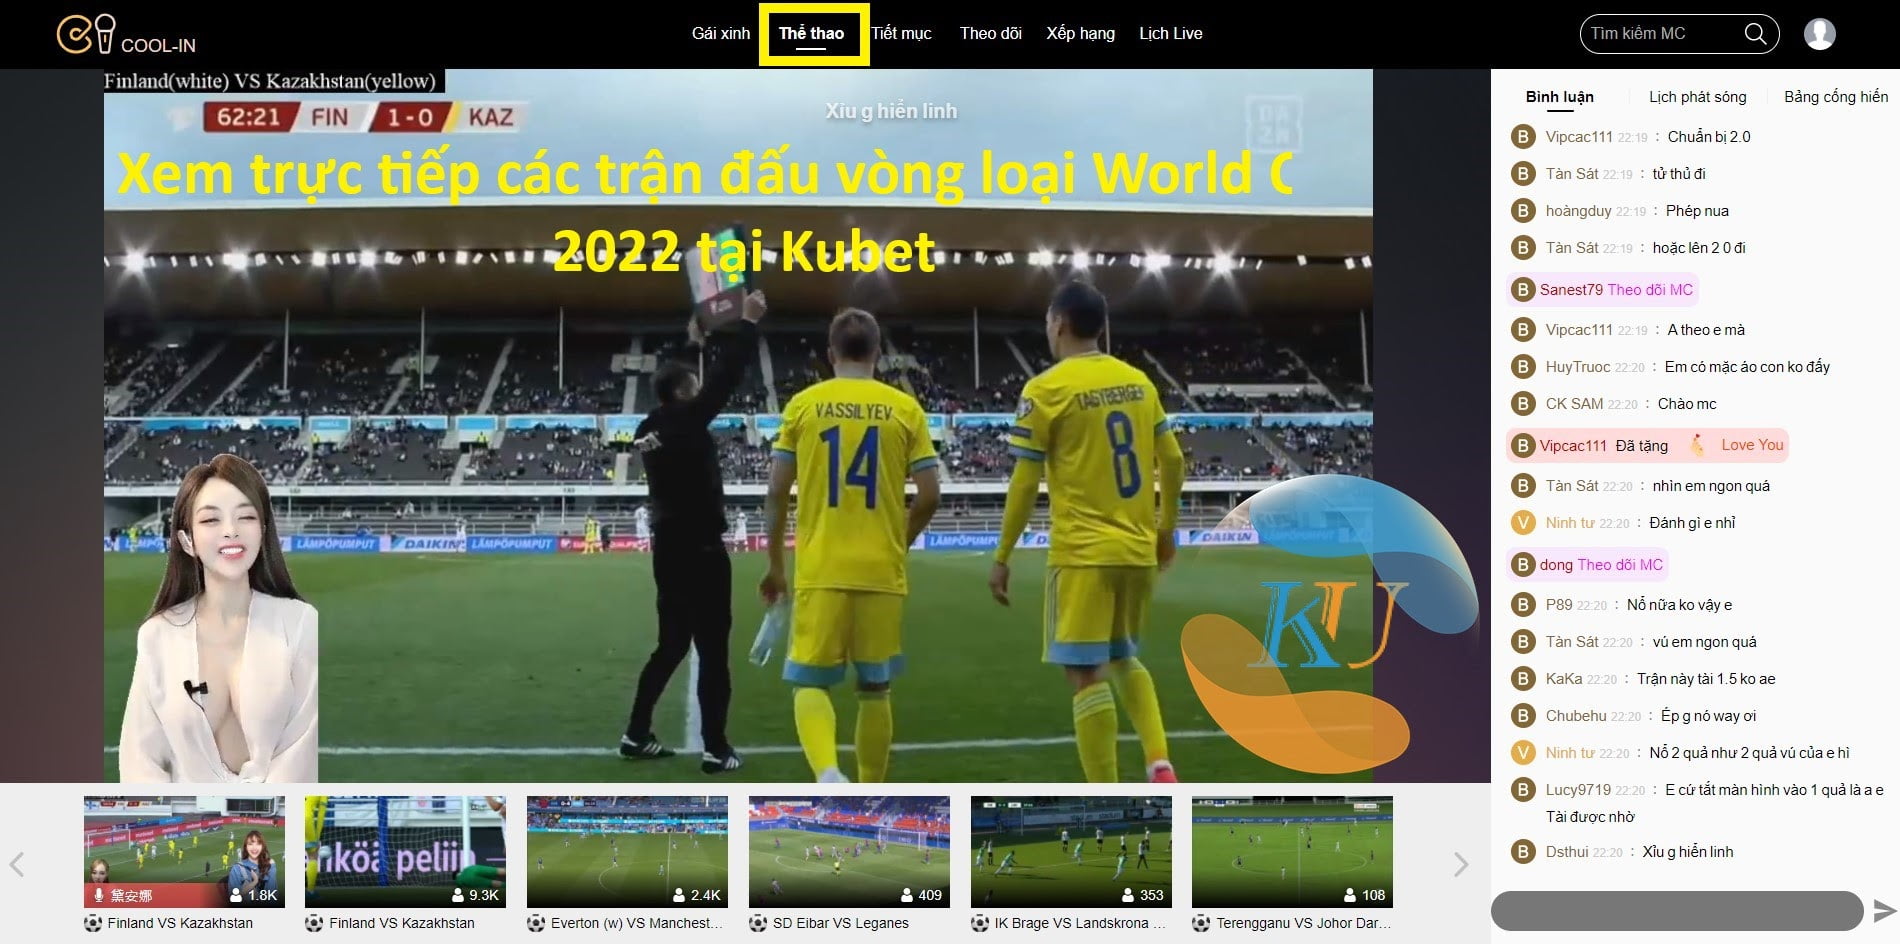Image resolution: width=1900 pixels, height=944 pixels.
Task: Click the IK Brage VS Landskrona title text
Action: point(1080,923)
